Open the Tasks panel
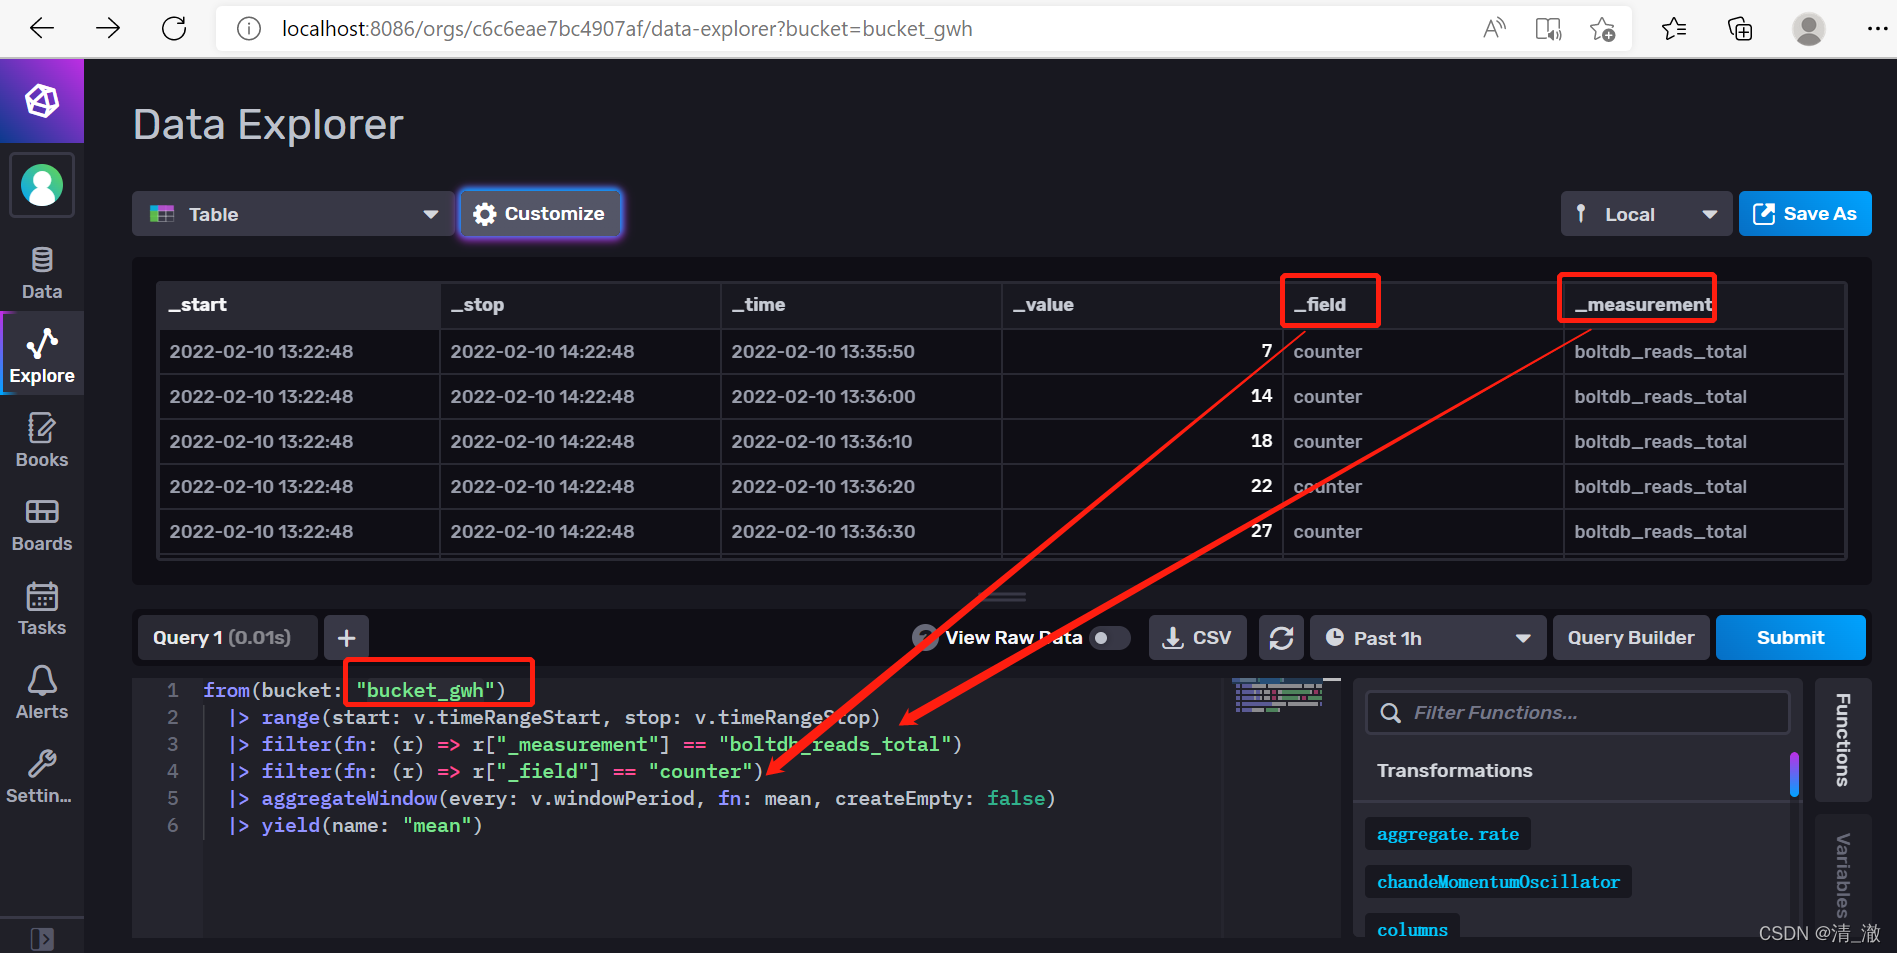Viewport: 1897px width, 953px height. 41,608
